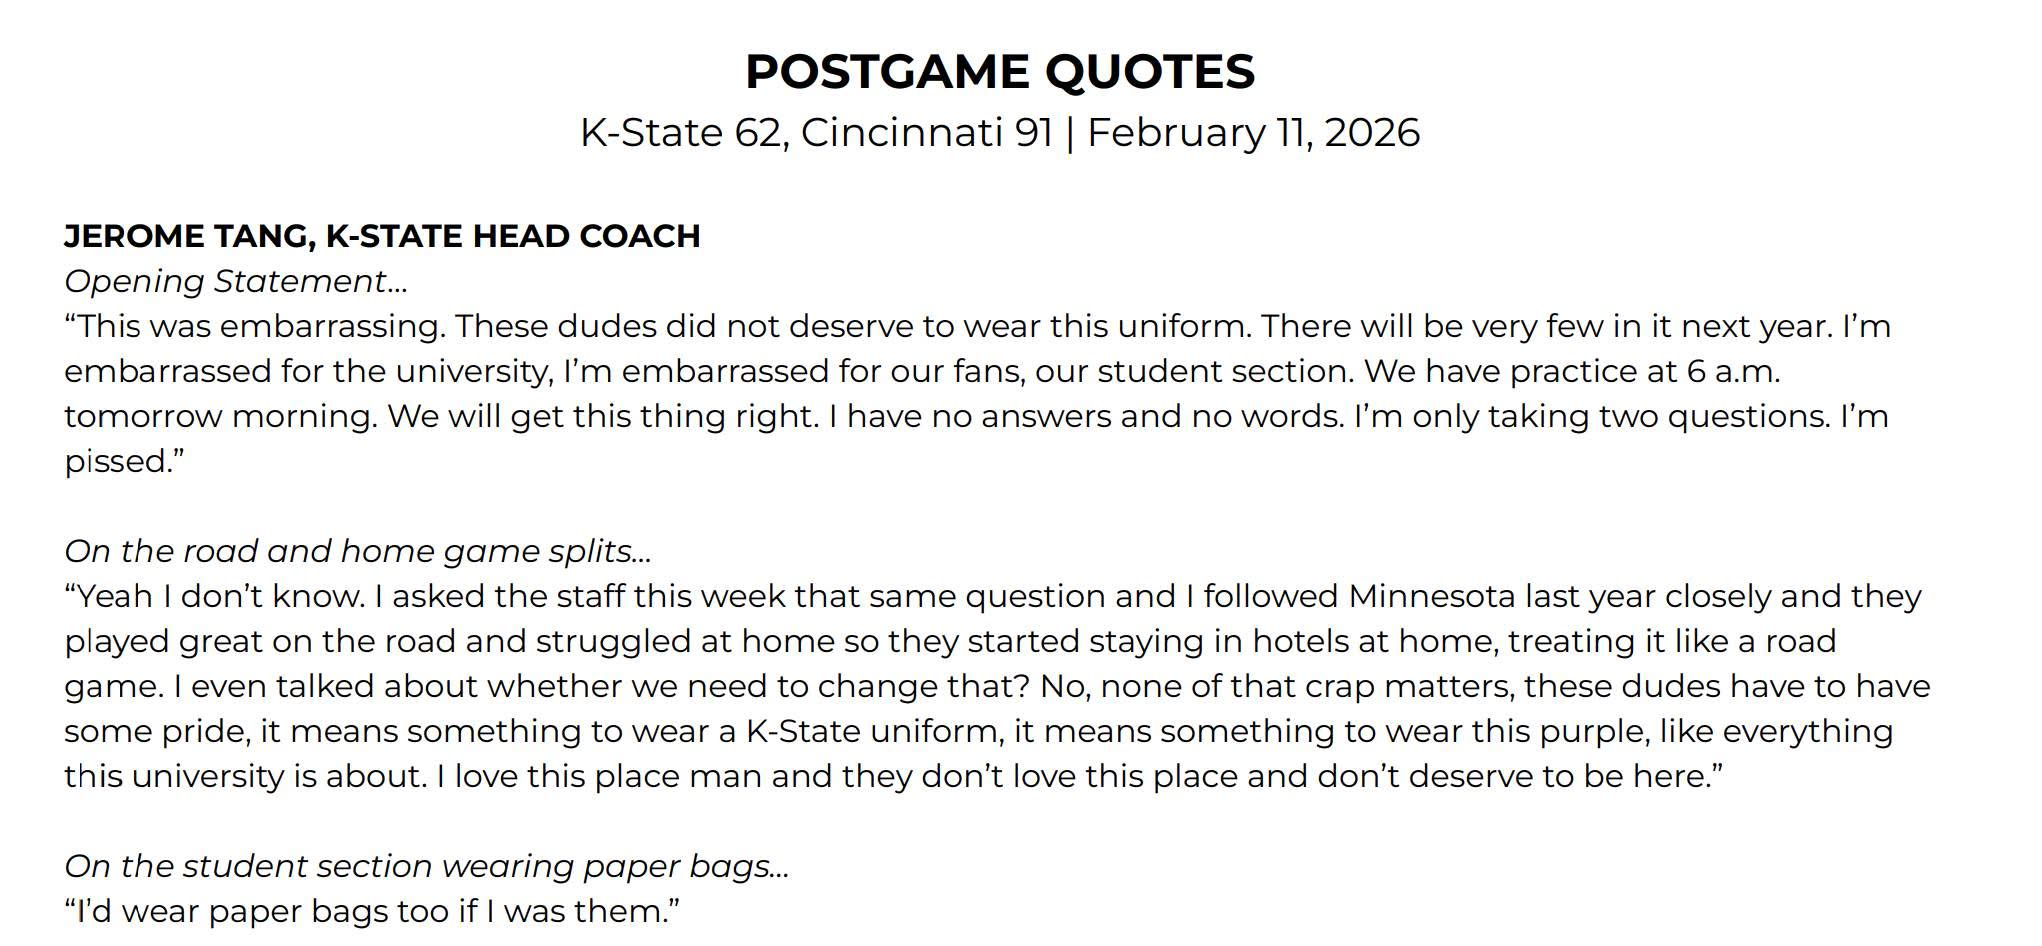Image resolution: width=2042 pixels, height=946 pixels.
Task: Click the italic "On the student section wearing paper bags" label
Action: click(x=426, y=866)
